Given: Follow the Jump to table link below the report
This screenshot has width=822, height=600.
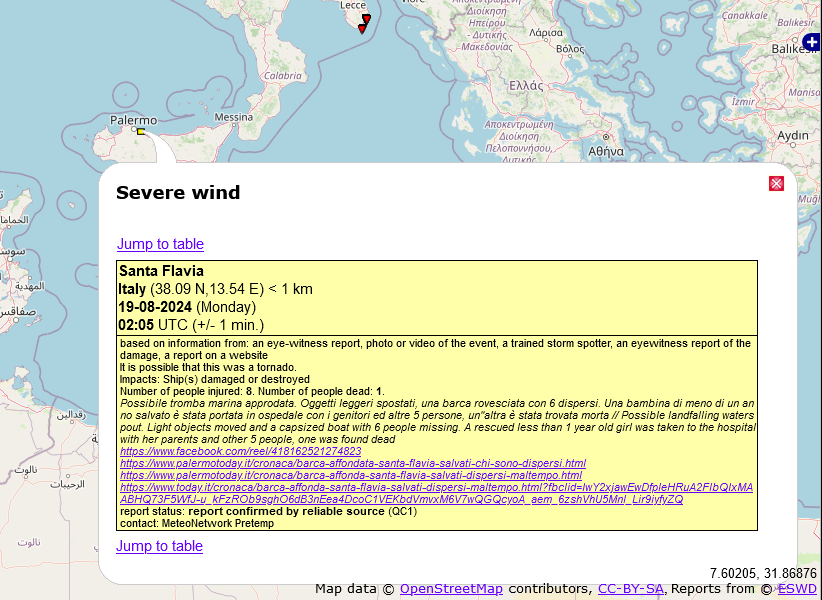Looking at the screenshot, I should pos(159,546).
